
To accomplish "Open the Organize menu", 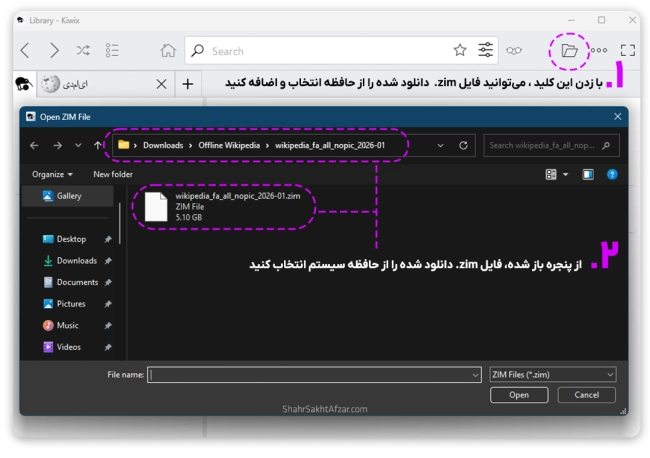I will 52,174.
